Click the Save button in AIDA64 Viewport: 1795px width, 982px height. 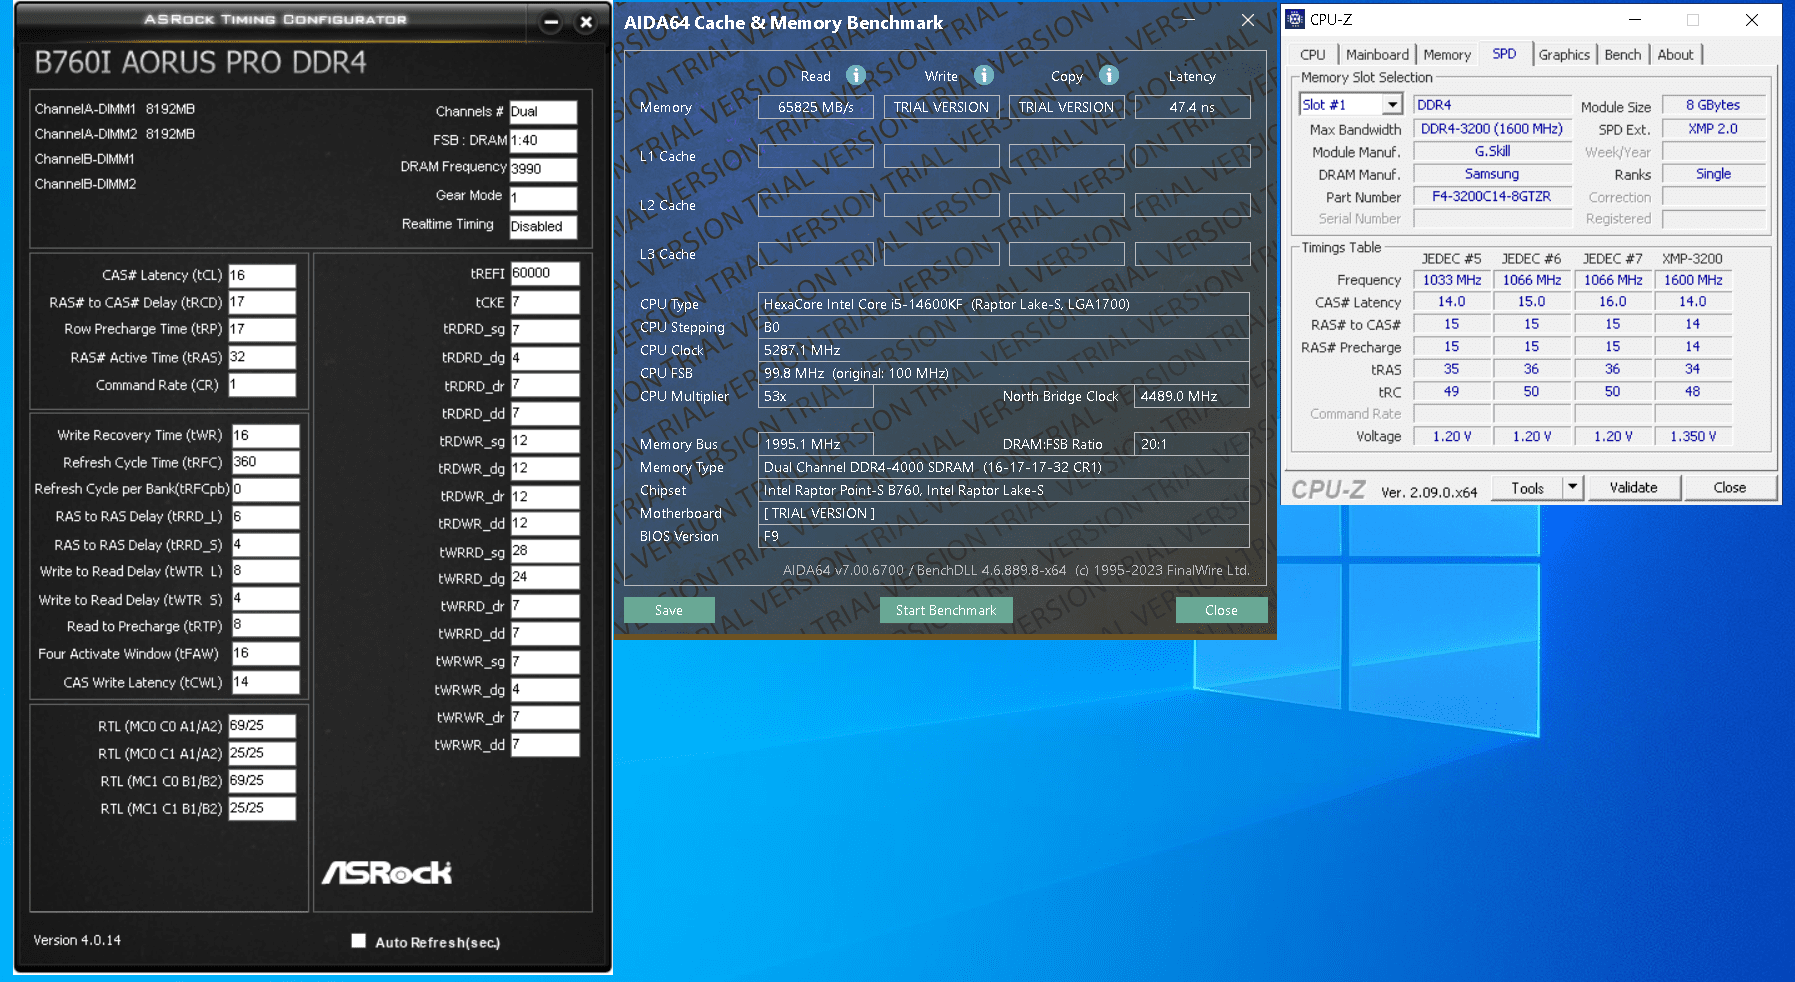669,610
